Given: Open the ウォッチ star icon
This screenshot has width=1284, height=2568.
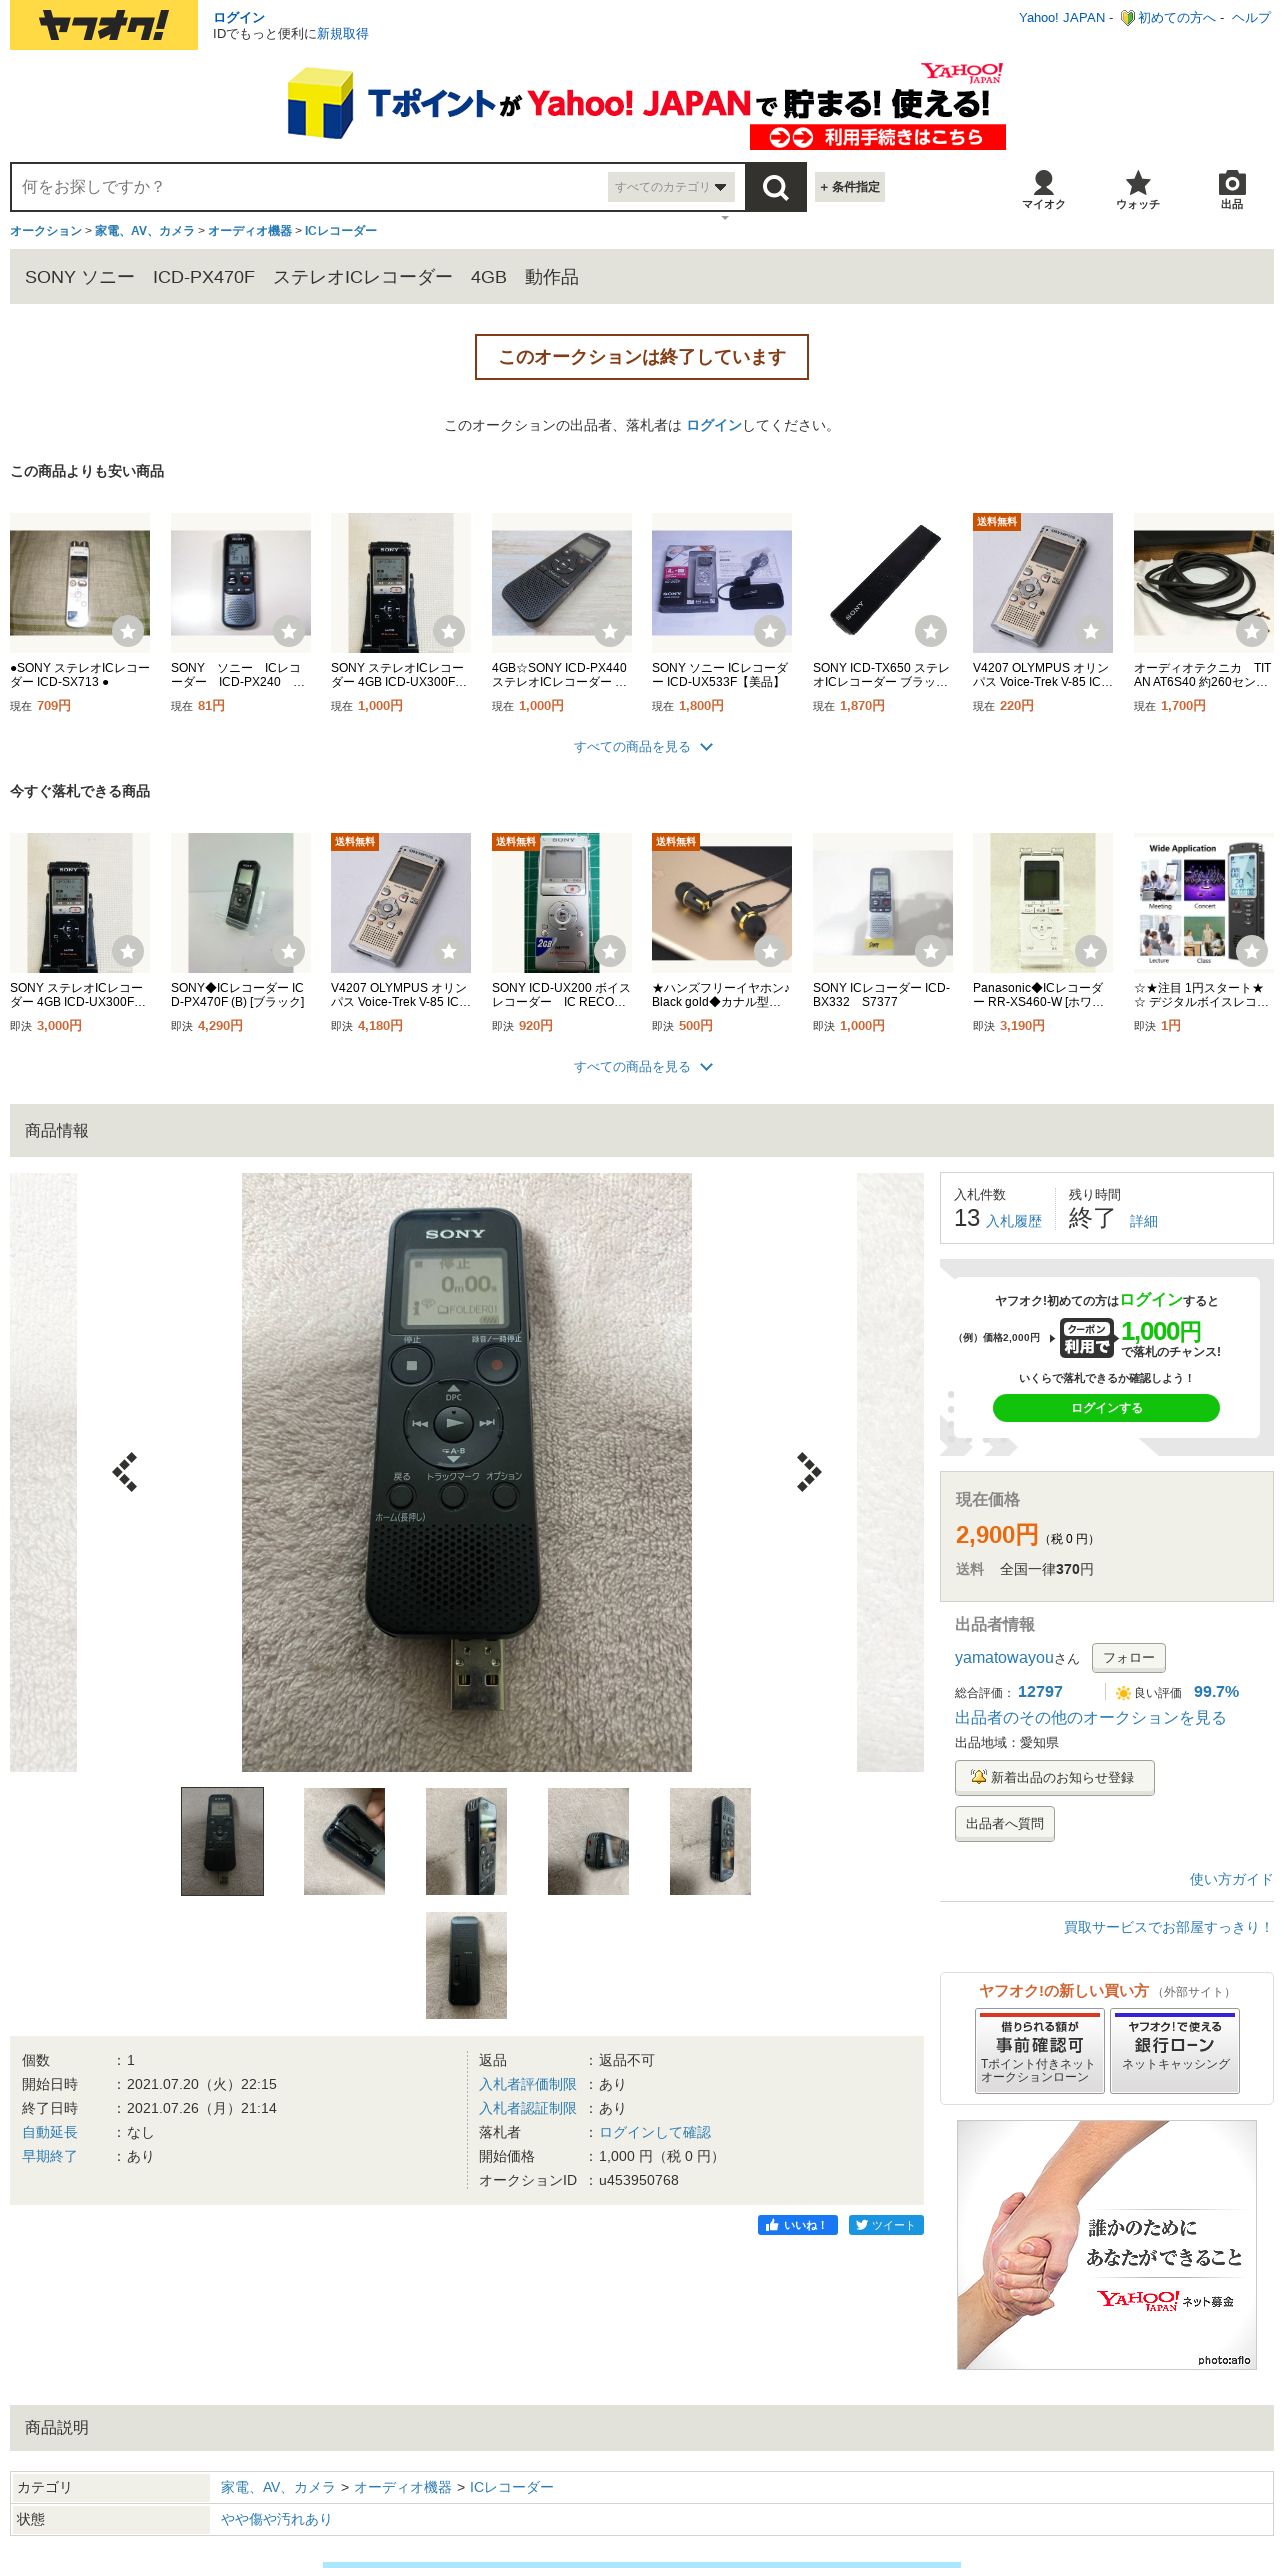Looking at the screenshot, I should pyautogui.click(x=1138, y=189).
